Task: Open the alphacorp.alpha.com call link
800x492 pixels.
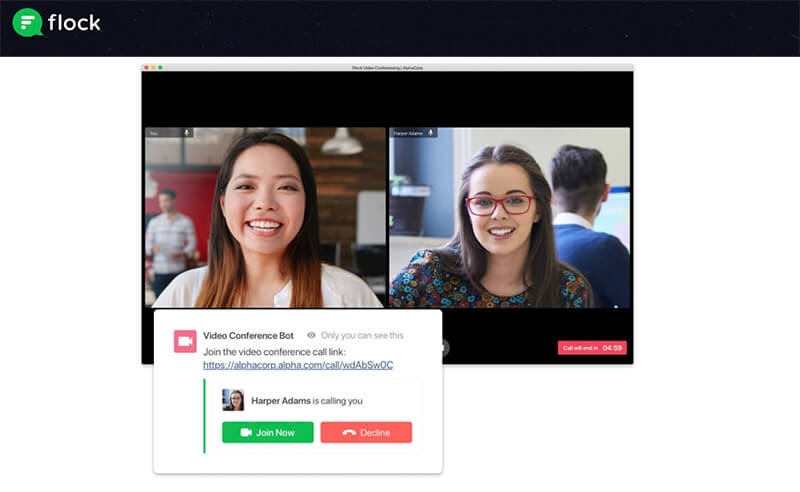Action: 298,365
